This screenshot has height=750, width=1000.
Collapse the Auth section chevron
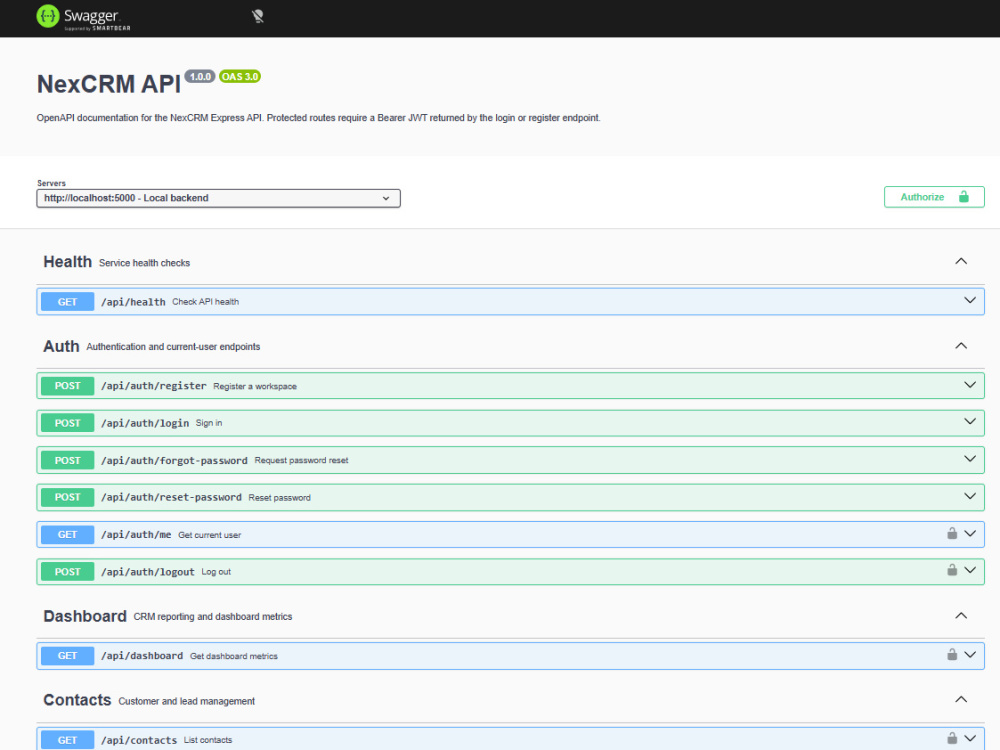(x=960, y=346)
